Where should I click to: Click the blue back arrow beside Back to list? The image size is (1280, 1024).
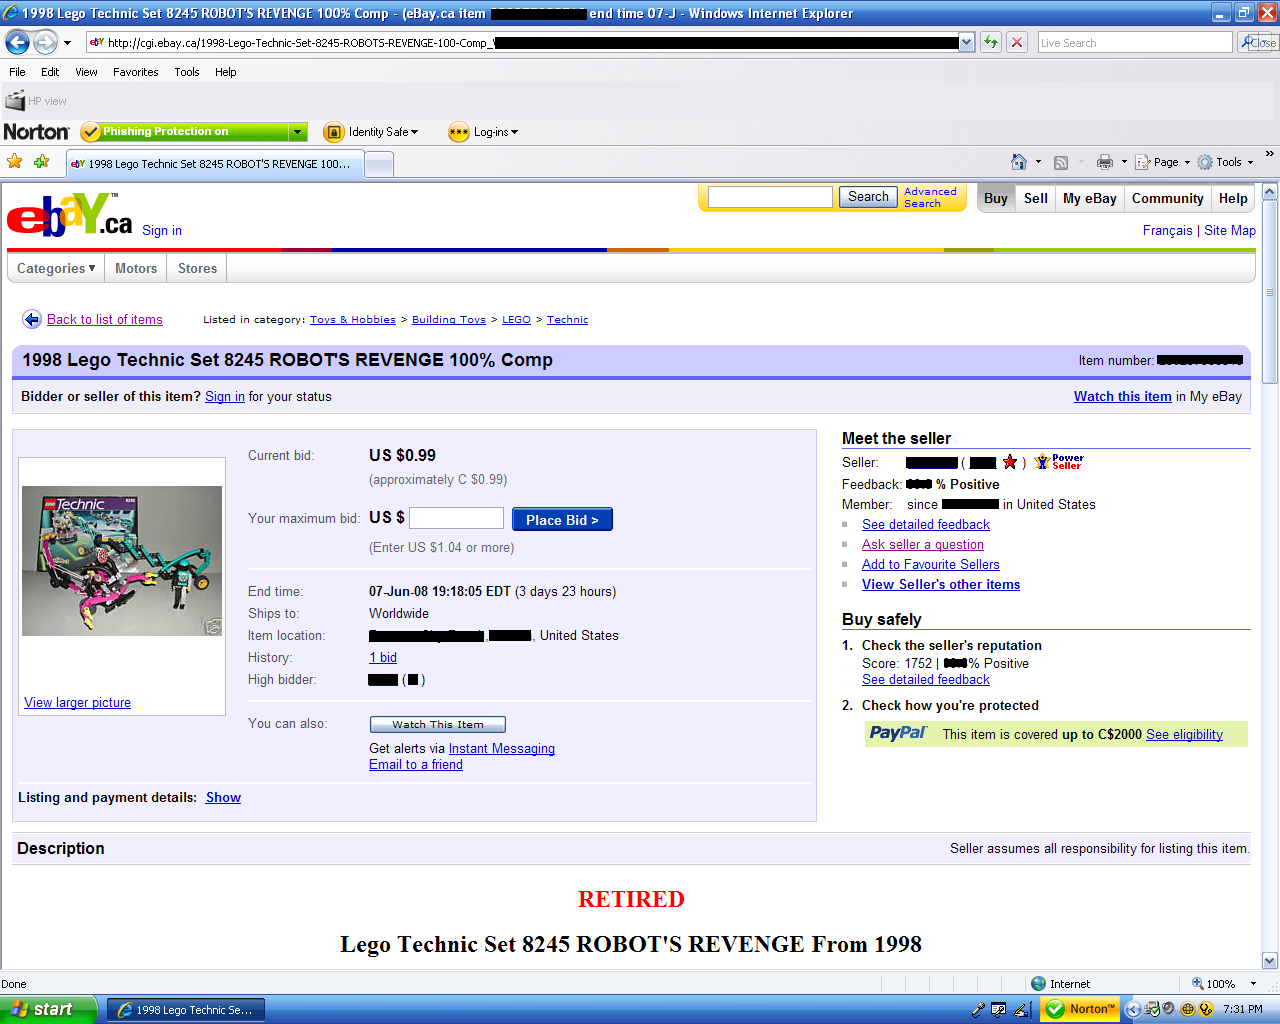31,319
